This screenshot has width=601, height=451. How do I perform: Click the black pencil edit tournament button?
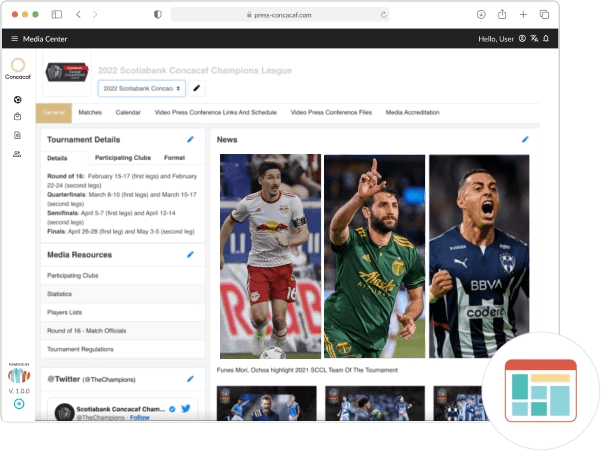tap(197, 89)
